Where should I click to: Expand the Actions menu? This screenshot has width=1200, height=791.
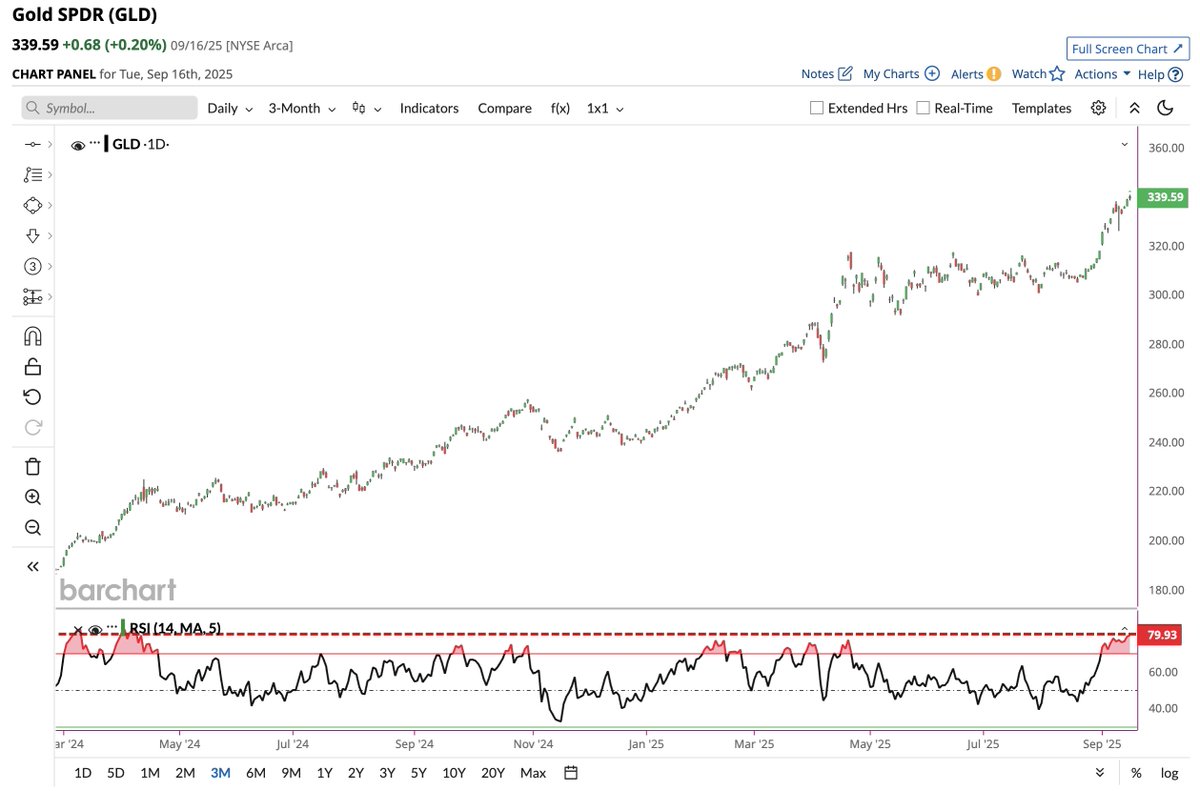tap(1102, 74)
